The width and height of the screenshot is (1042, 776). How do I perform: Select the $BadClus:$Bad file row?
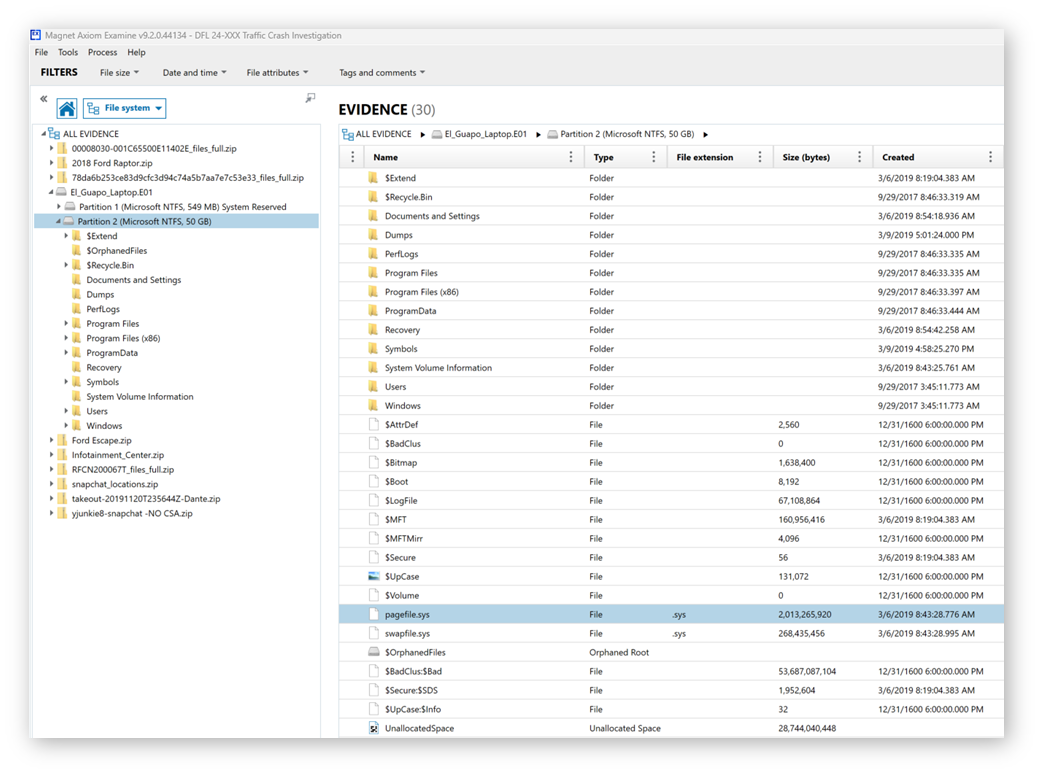click(x=671, y=672)
